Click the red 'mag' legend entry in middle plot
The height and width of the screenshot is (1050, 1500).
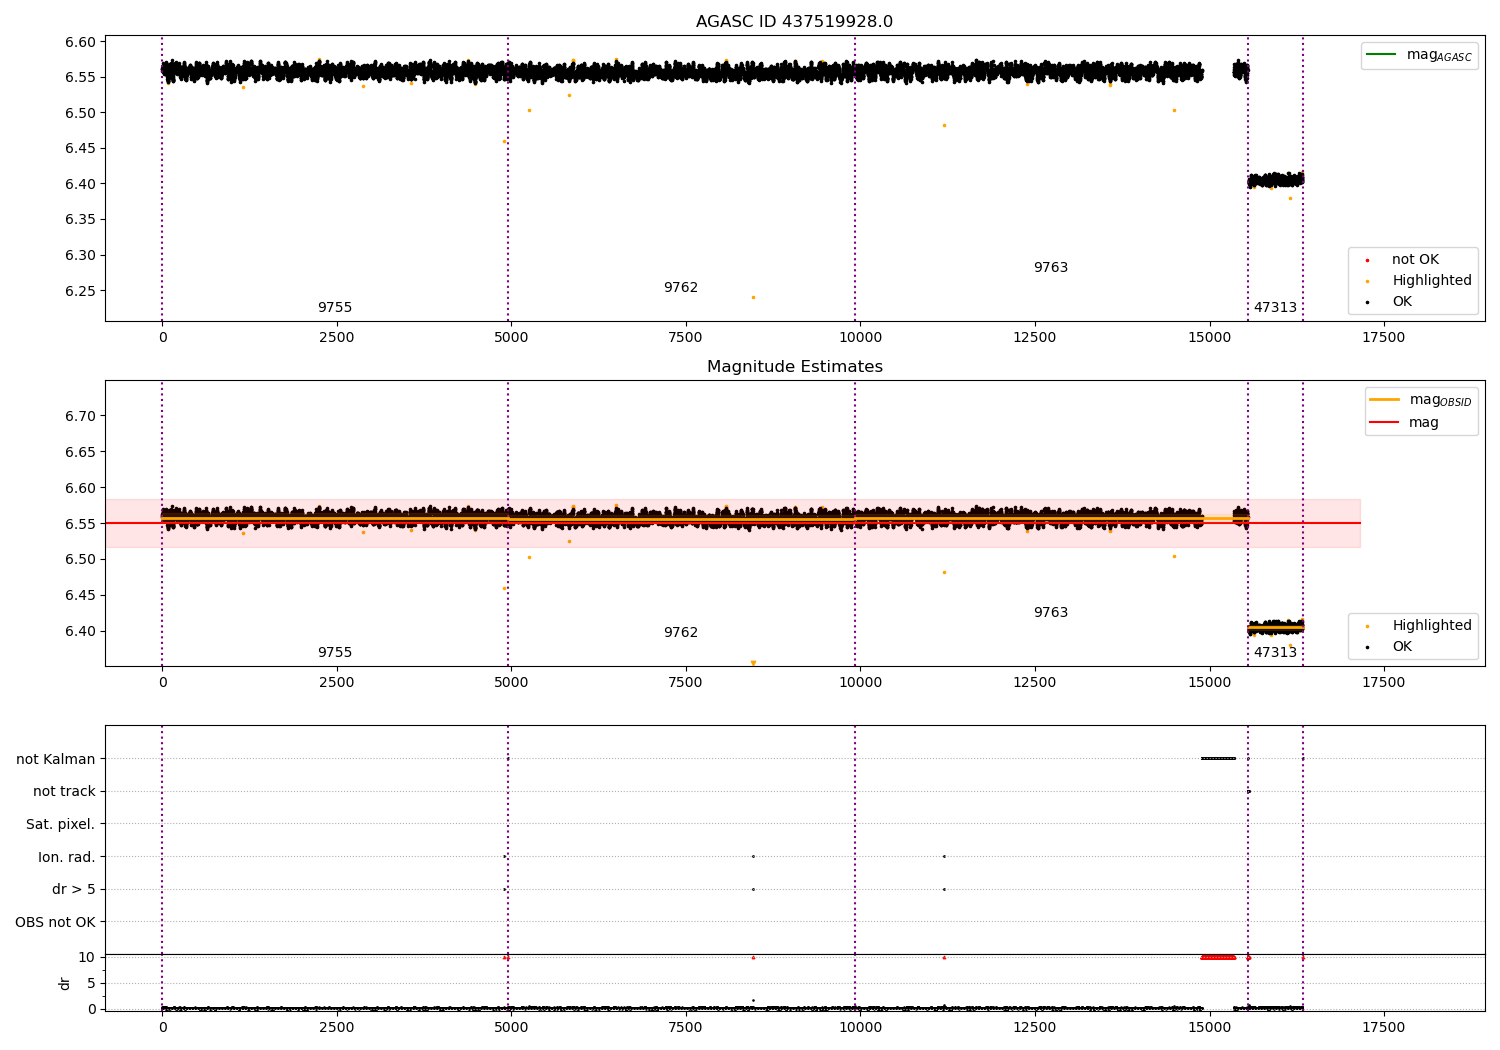pos(1404,422)
